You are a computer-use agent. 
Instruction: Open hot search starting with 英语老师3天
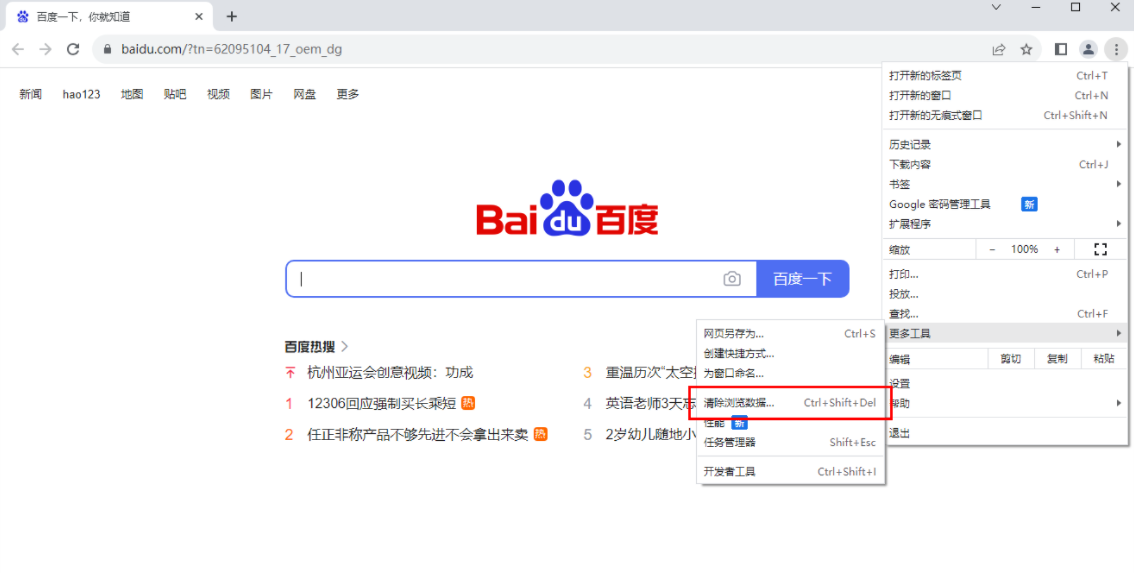[x=651, y=403]
